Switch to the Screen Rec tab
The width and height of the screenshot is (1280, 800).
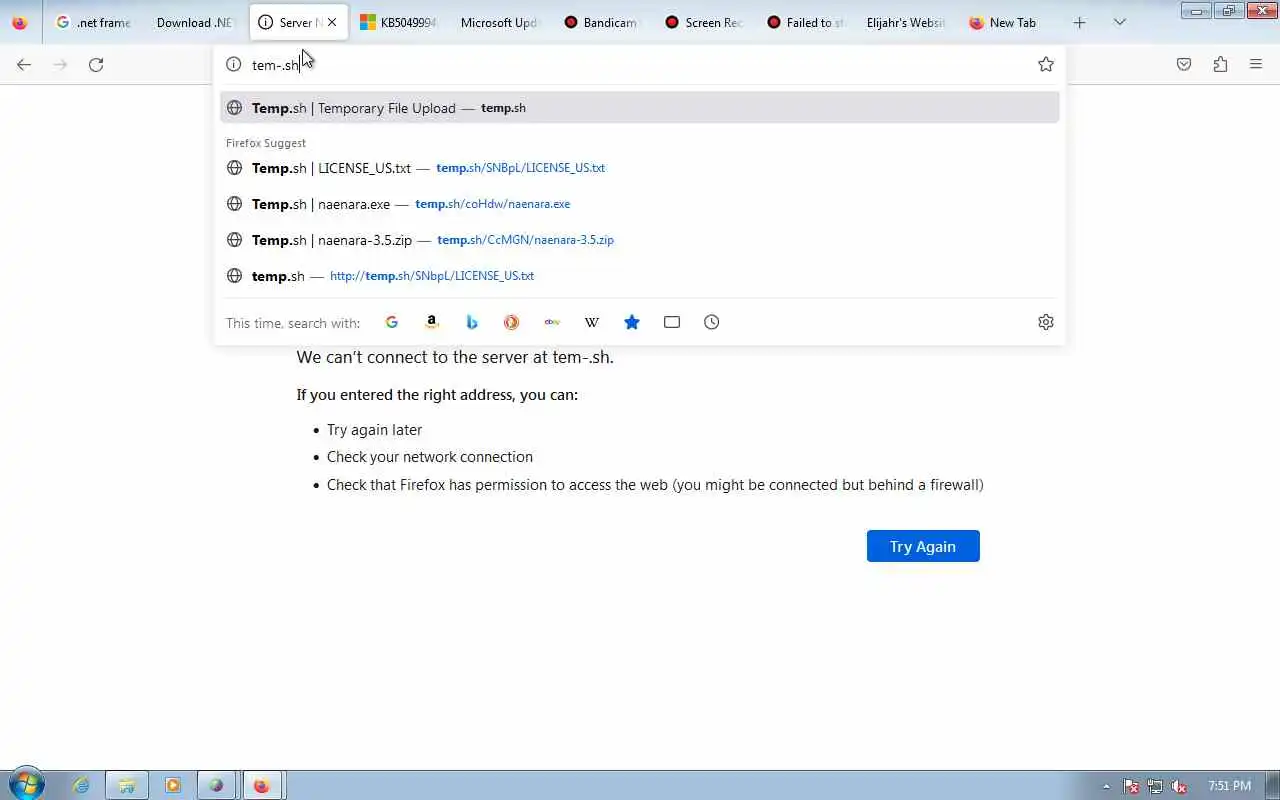(x=704, y=22)
